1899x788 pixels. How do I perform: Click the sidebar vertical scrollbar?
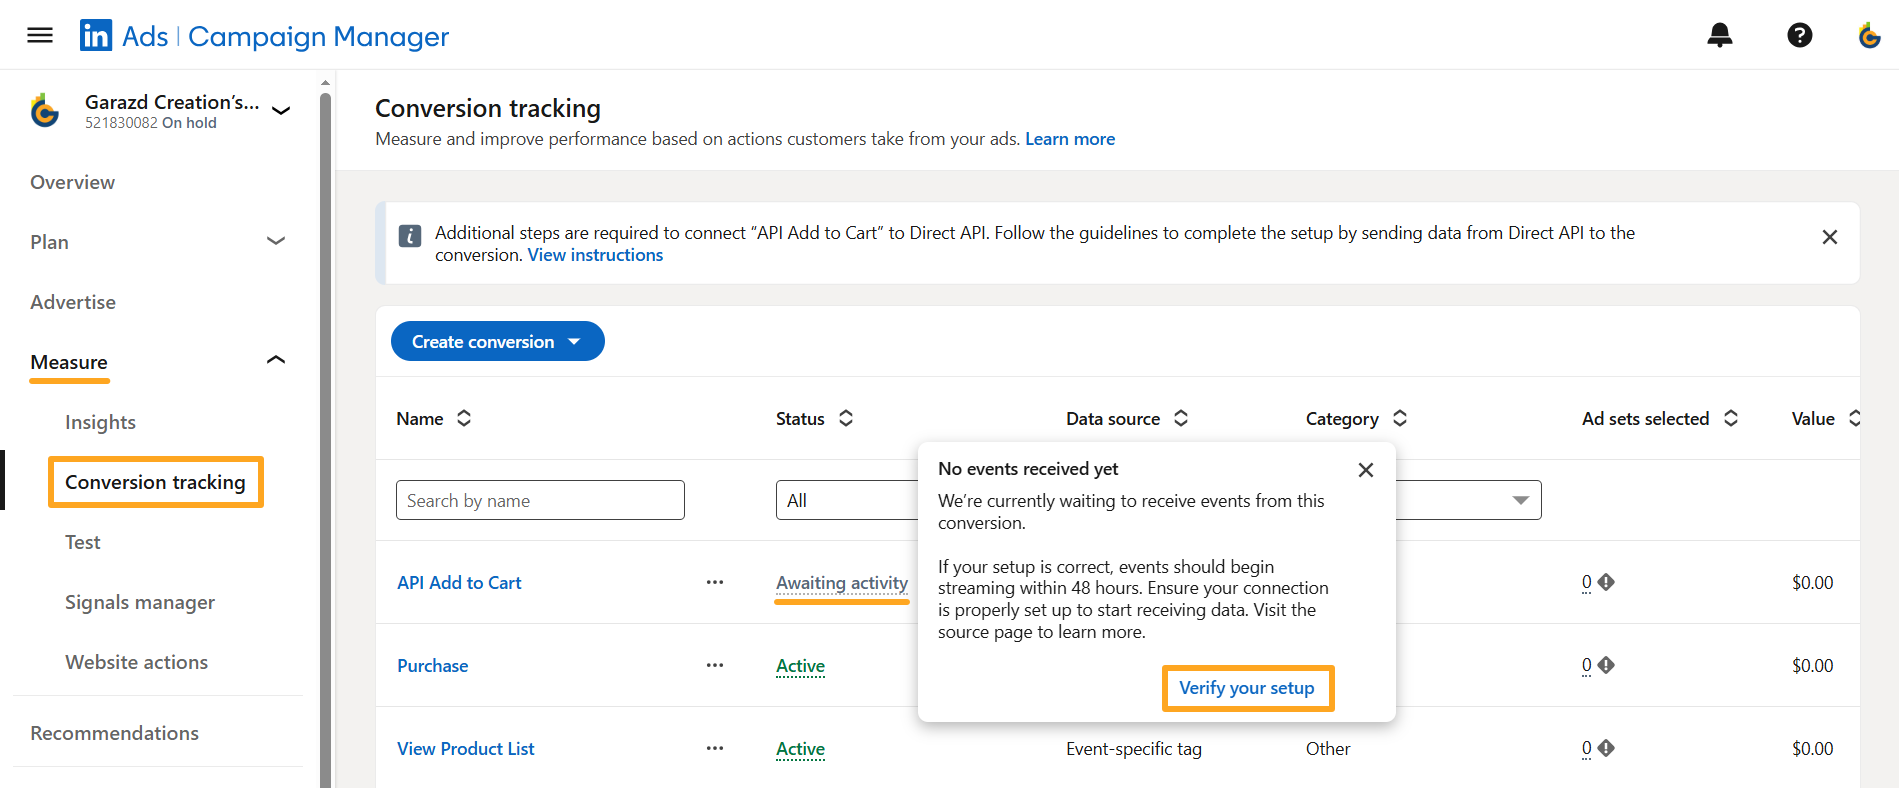[x=325, y=440]
